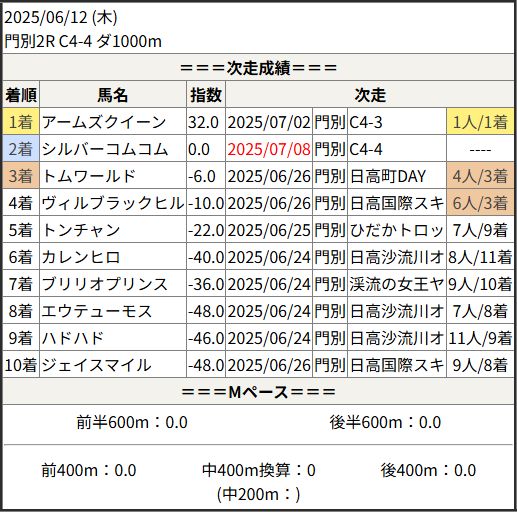Click the 4人/3着 highlighted result cell
This screenshot has width=517, height=512.
pos(480,176)
